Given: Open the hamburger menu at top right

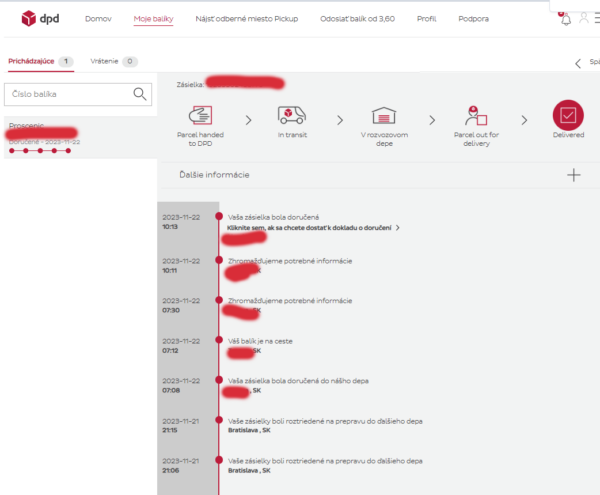Looking at the screenshot, I should pos(597,18).
